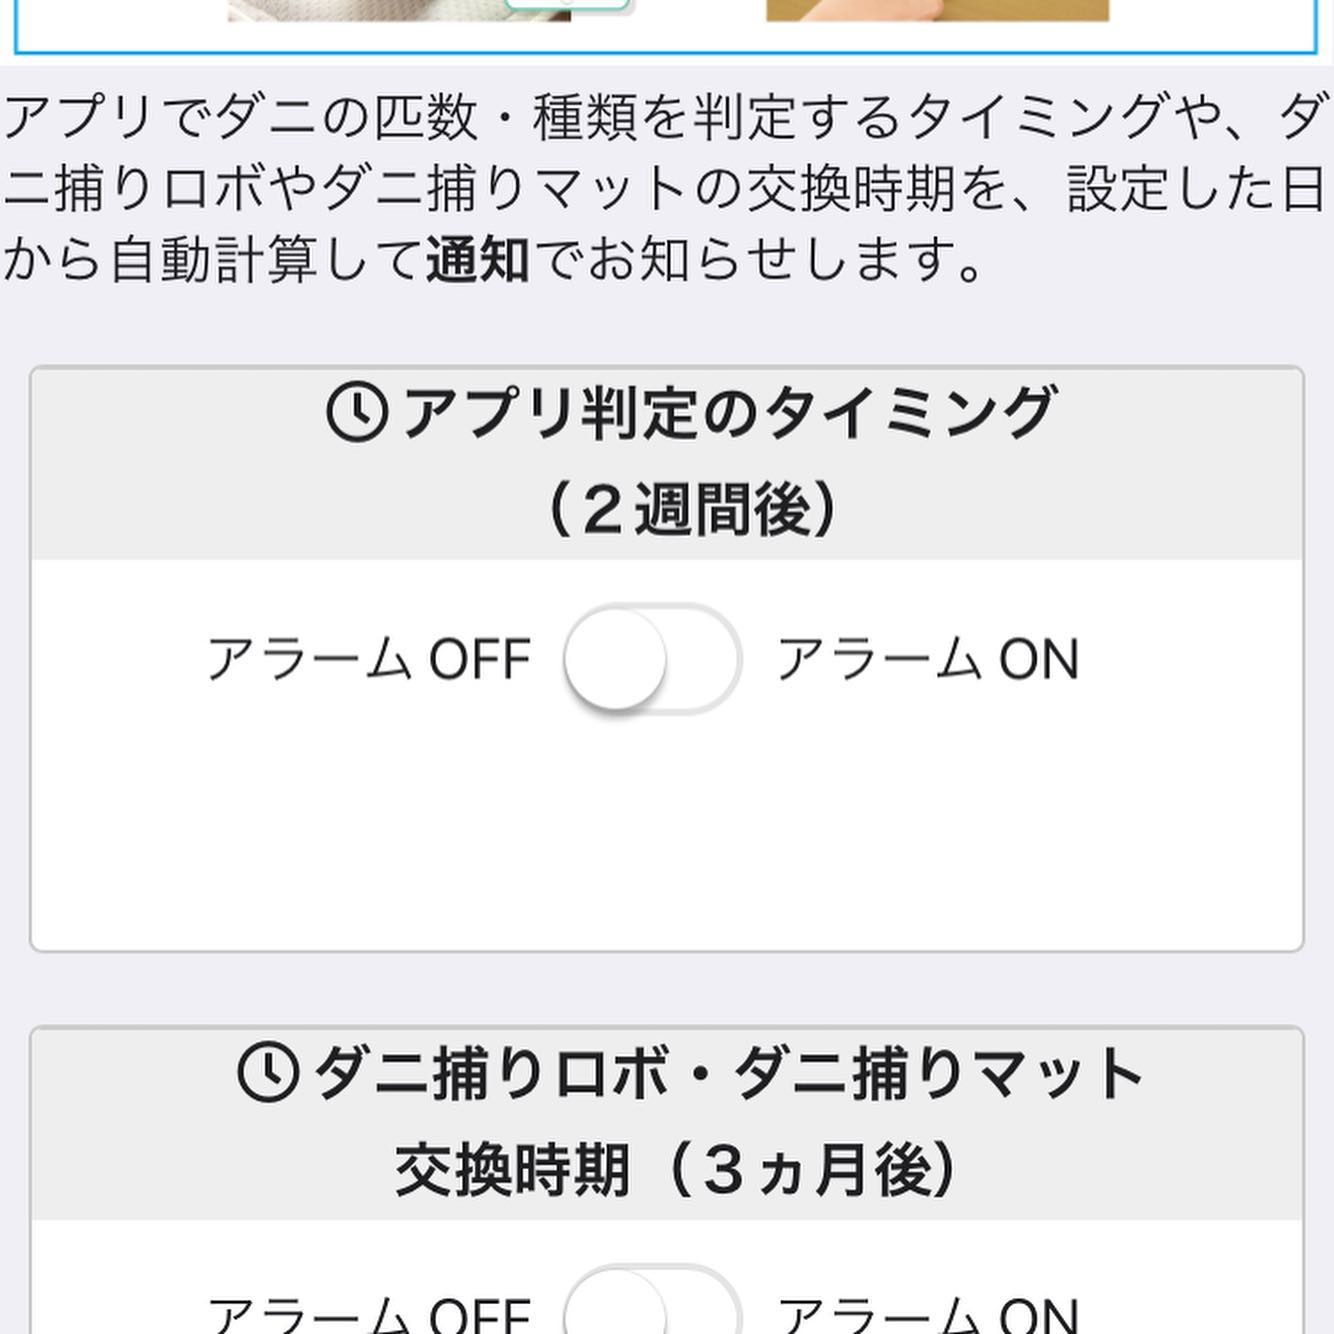1334x1334 pixels.
Task: Click the アプリ判定のタイミング header title
Action: tap(728, 413)
